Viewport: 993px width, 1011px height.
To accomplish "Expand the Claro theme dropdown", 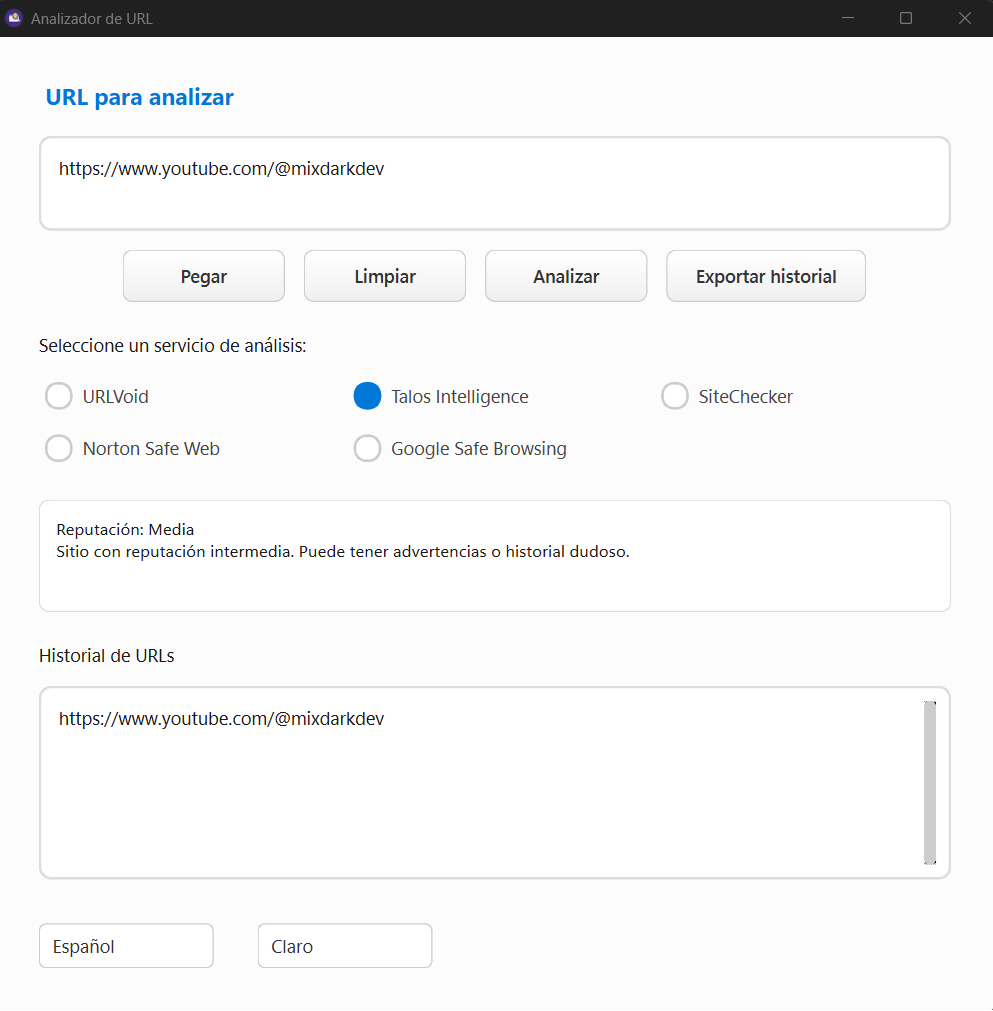I will 345,946.
